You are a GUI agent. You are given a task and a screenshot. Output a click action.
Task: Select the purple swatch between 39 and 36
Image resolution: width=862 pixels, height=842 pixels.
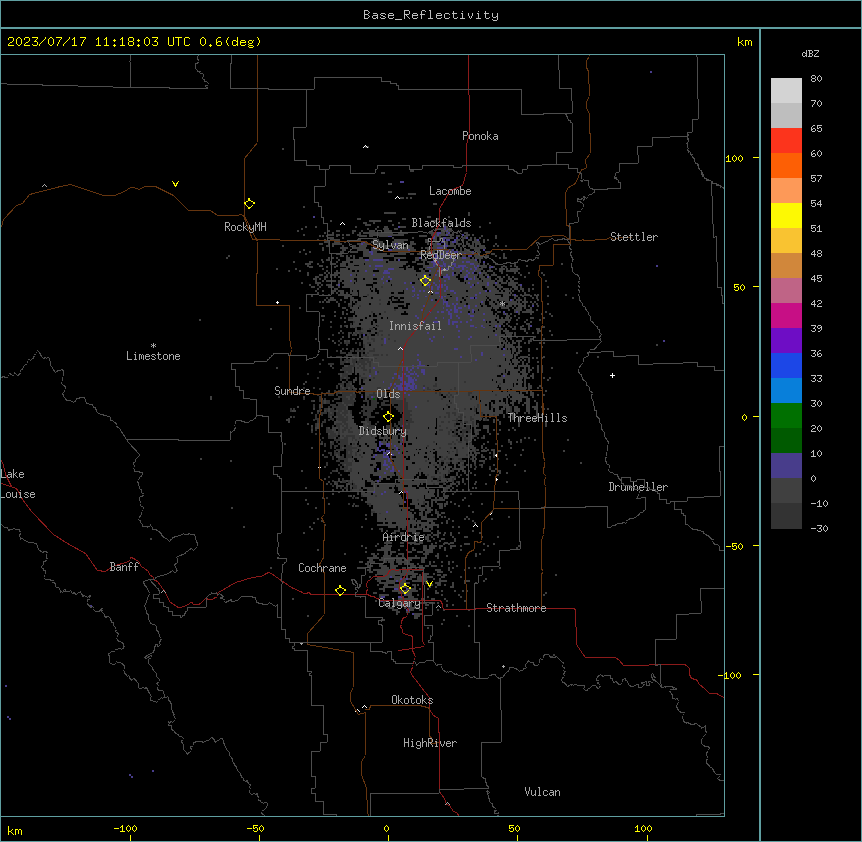786,341
